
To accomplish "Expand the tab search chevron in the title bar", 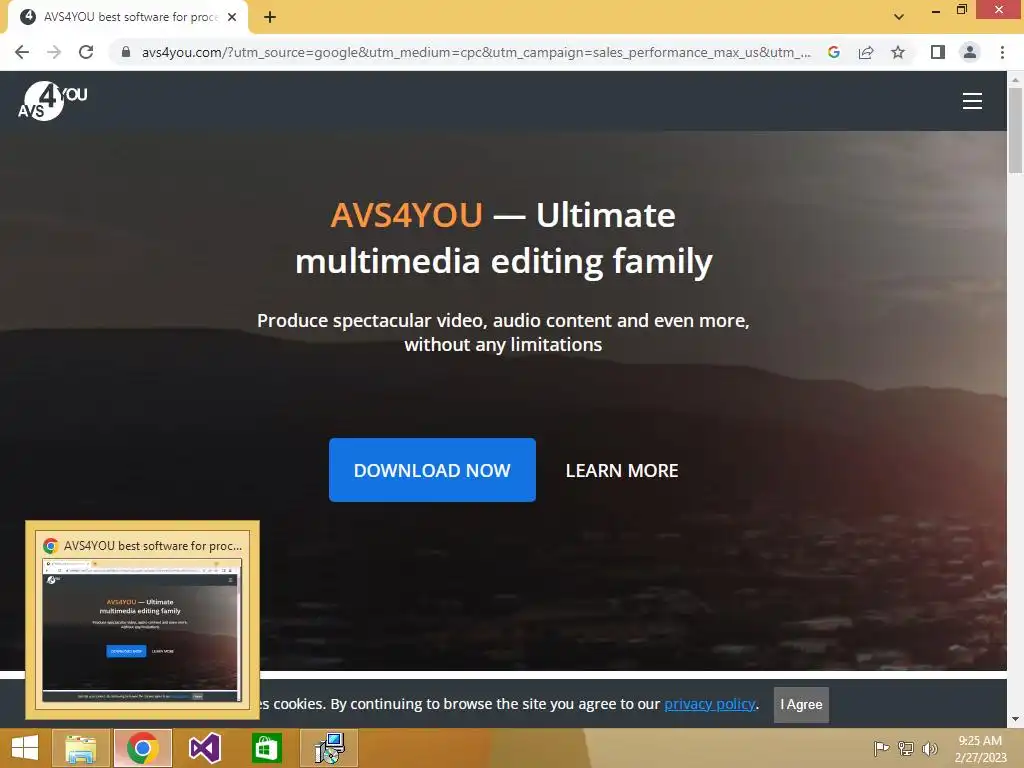I will tap(899, 17).
